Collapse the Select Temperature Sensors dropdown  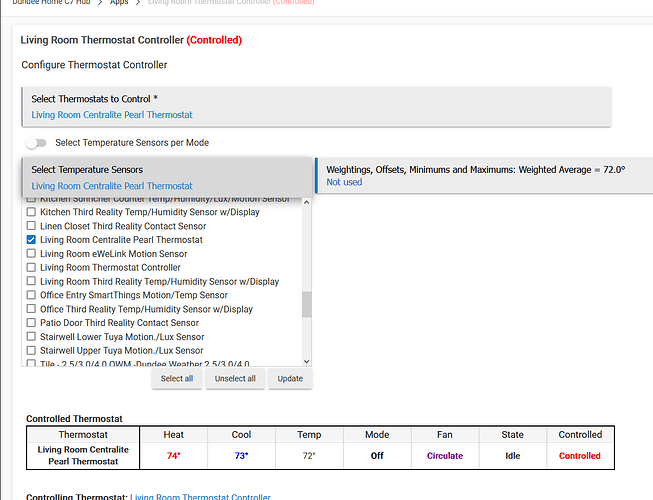point(167,177)
